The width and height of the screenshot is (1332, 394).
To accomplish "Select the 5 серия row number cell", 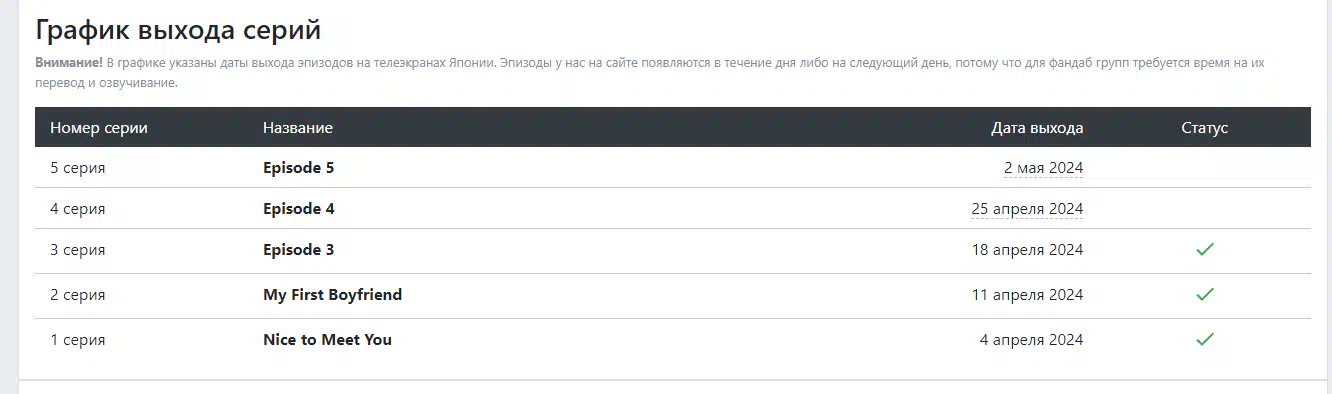I will coord(78,168).
